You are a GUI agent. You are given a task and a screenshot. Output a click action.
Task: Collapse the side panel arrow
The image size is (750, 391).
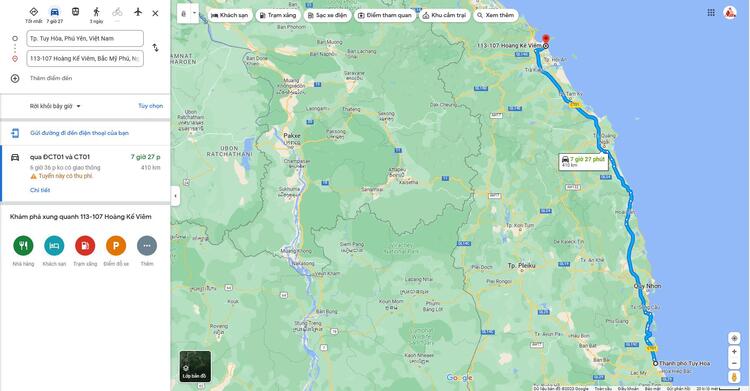pos(175,196)
